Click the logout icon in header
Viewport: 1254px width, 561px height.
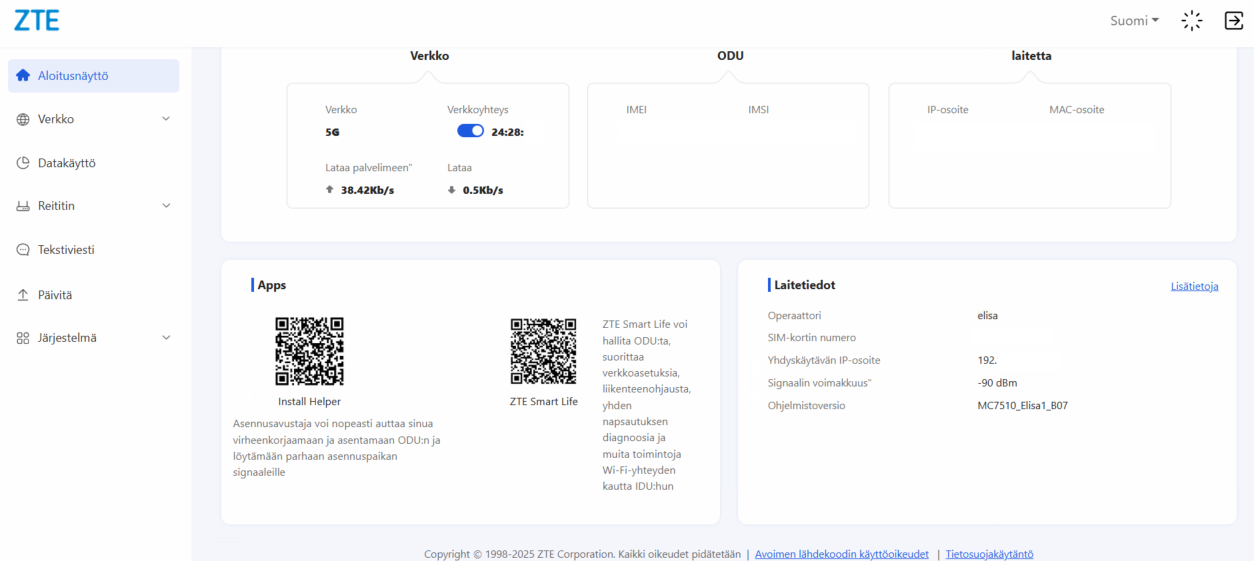point(1234,21)
